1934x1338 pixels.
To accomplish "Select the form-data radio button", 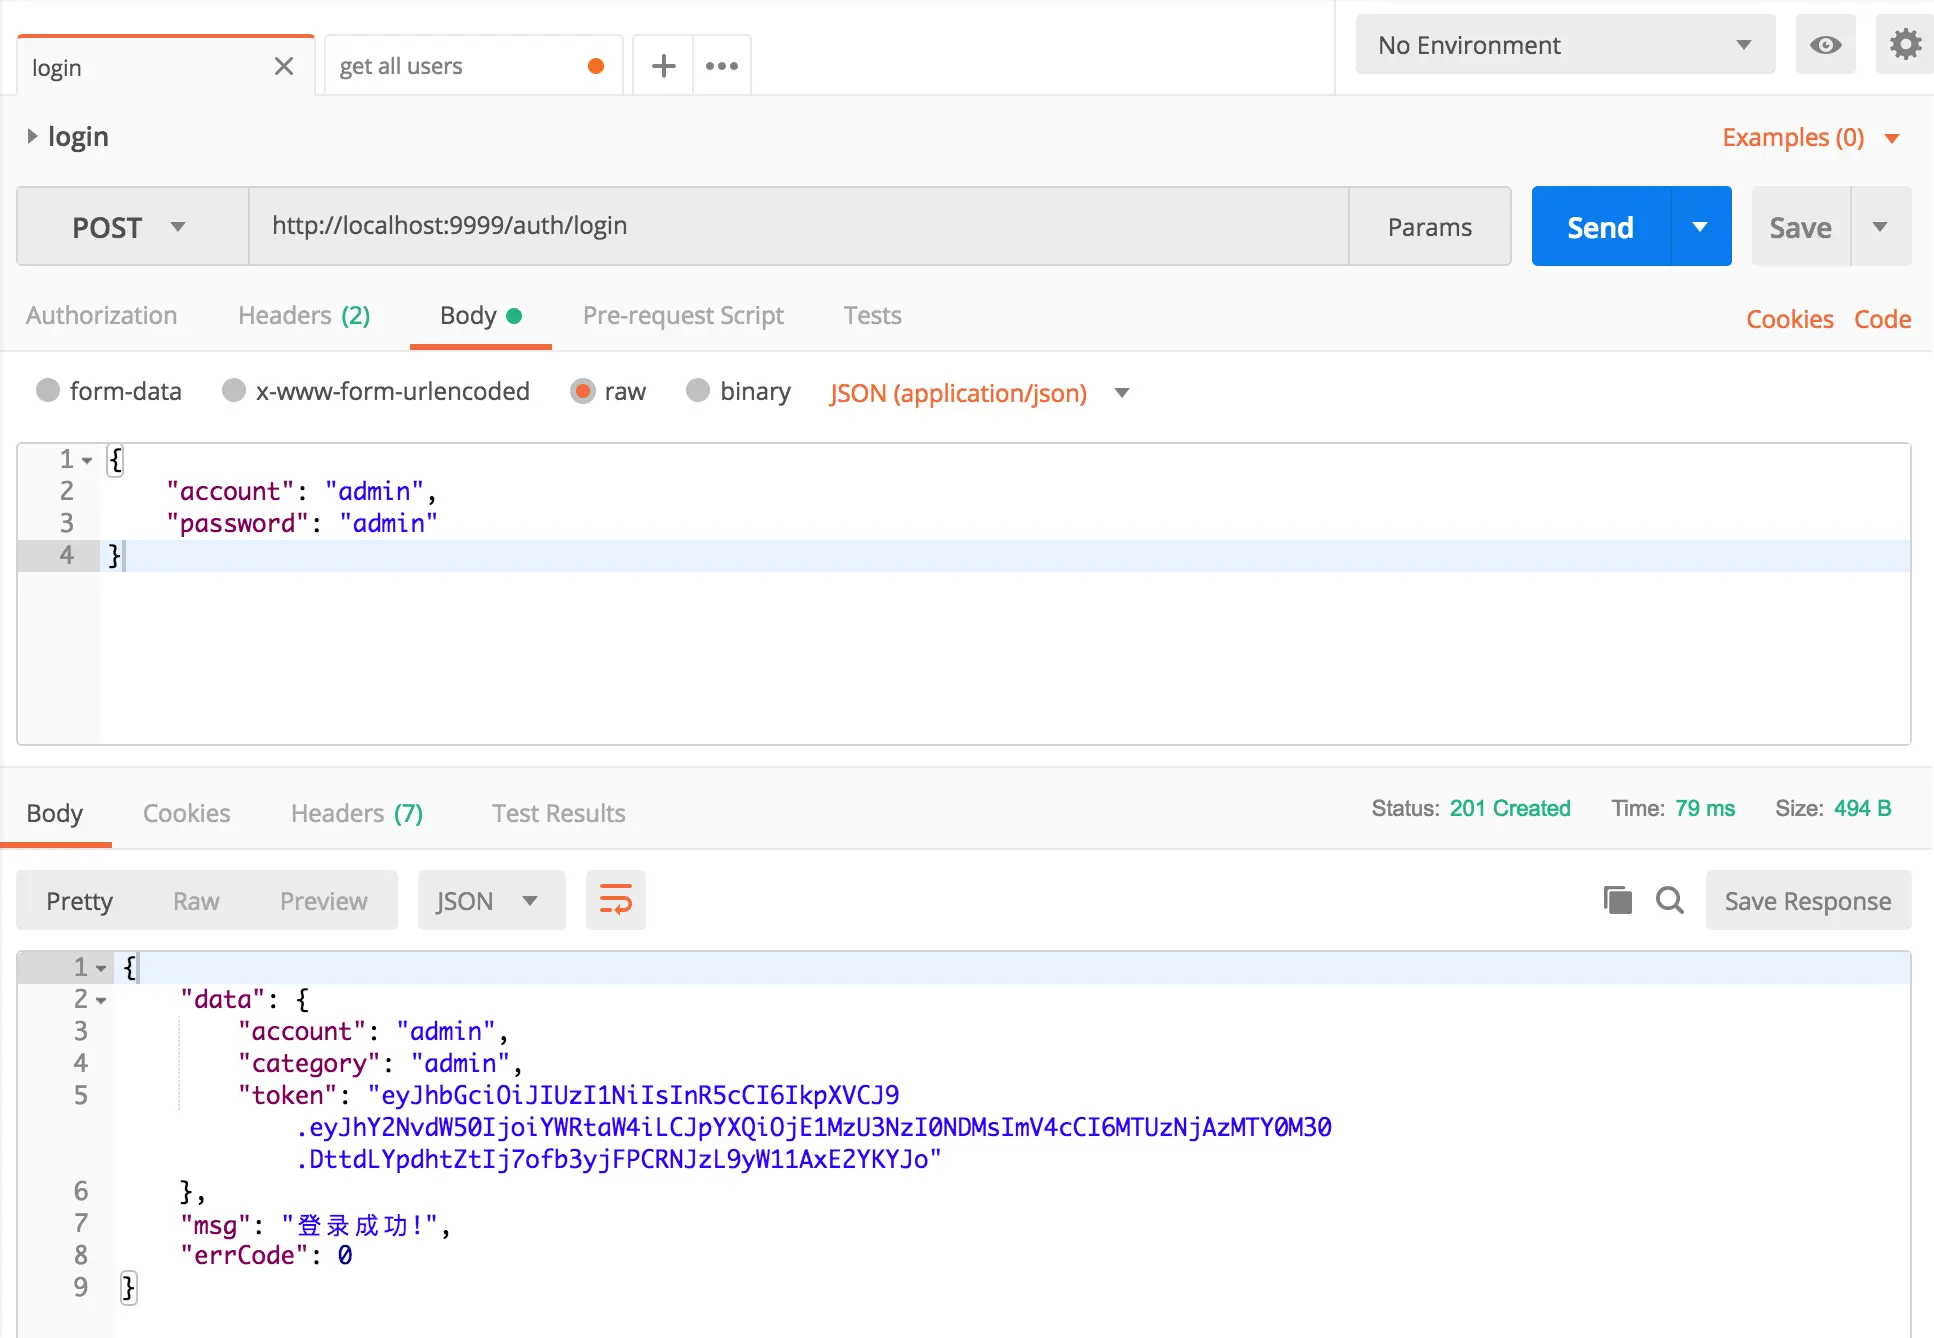I will [48, 390].
